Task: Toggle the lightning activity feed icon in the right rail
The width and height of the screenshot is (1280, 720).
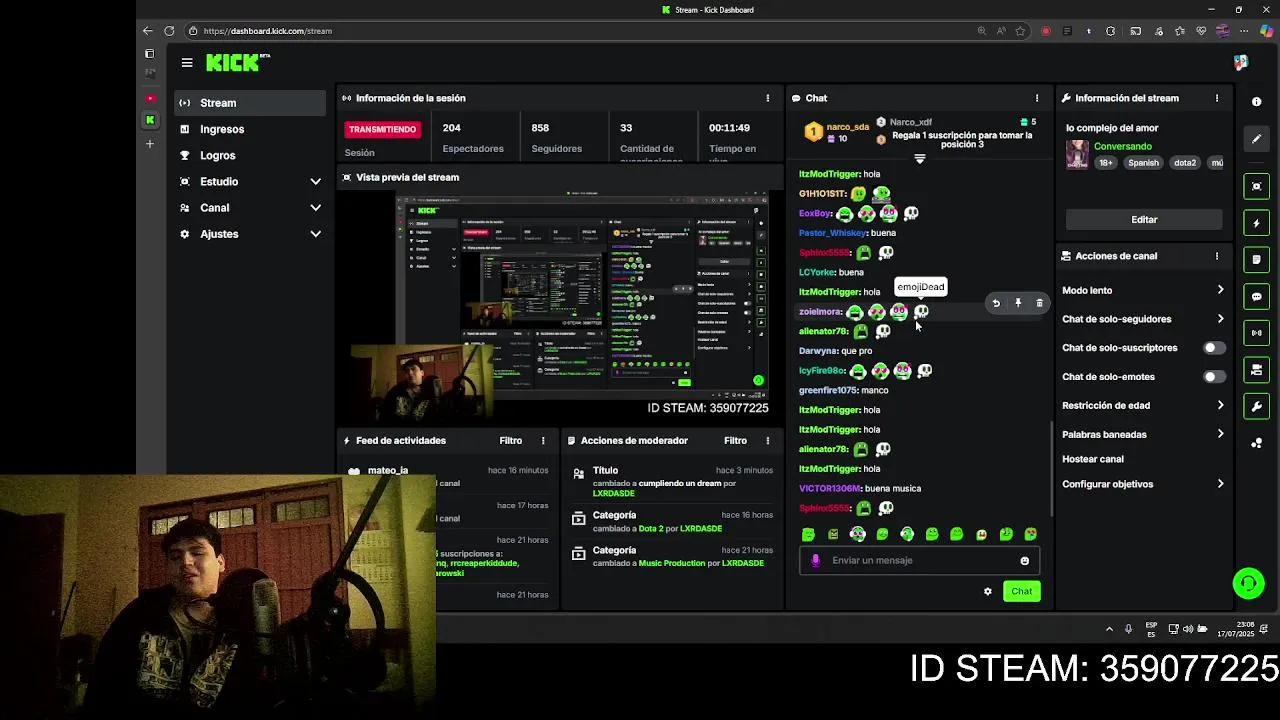Action: 1257,223
